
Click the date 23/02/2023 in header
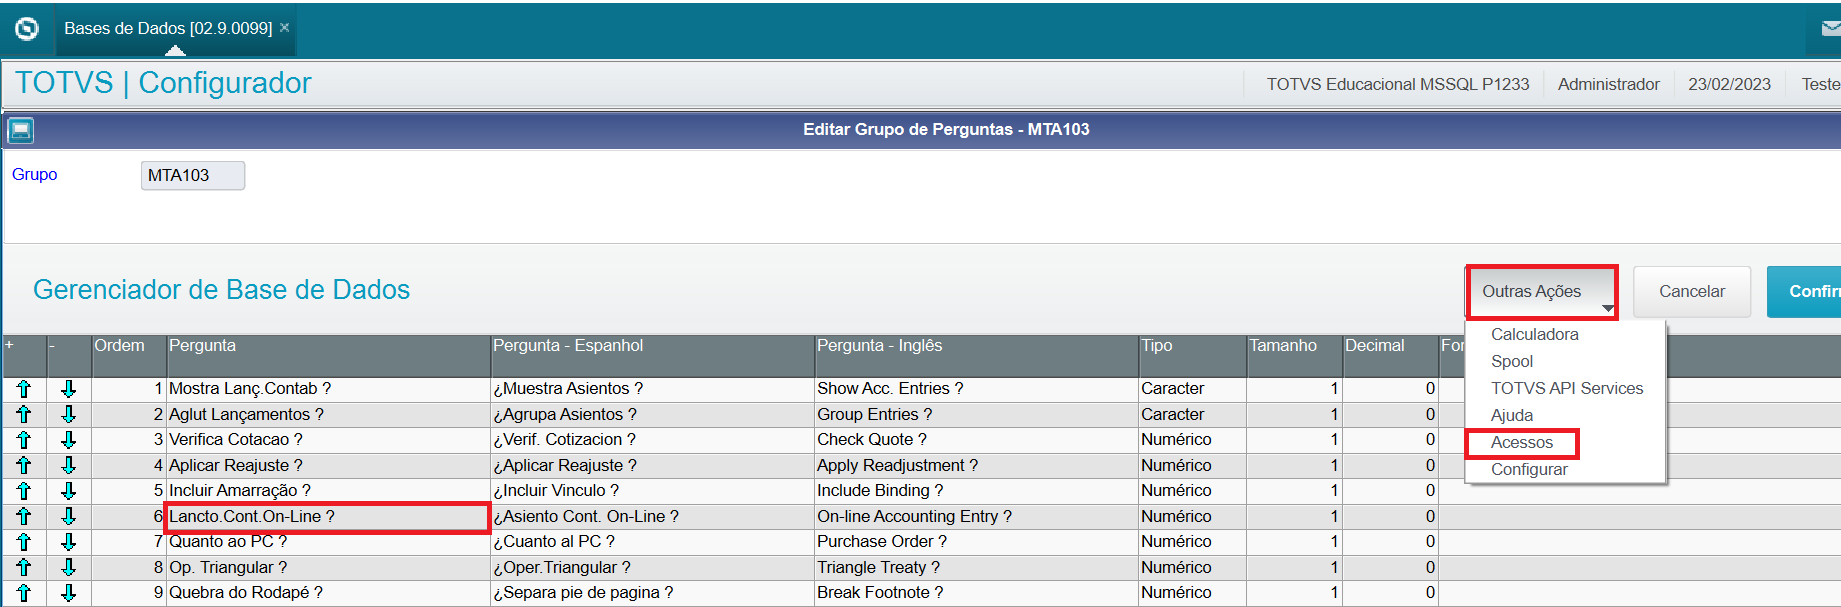pos(1729,84)
